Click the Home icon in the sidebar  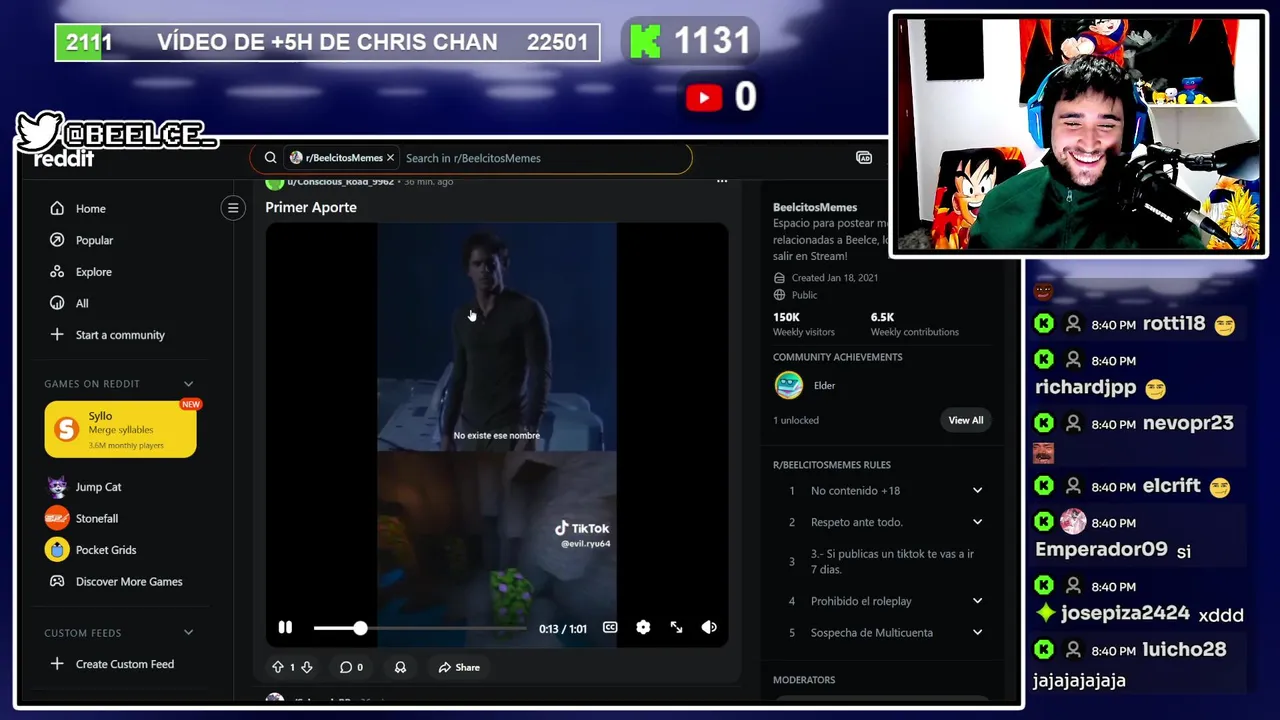click(x=57, y=208)
